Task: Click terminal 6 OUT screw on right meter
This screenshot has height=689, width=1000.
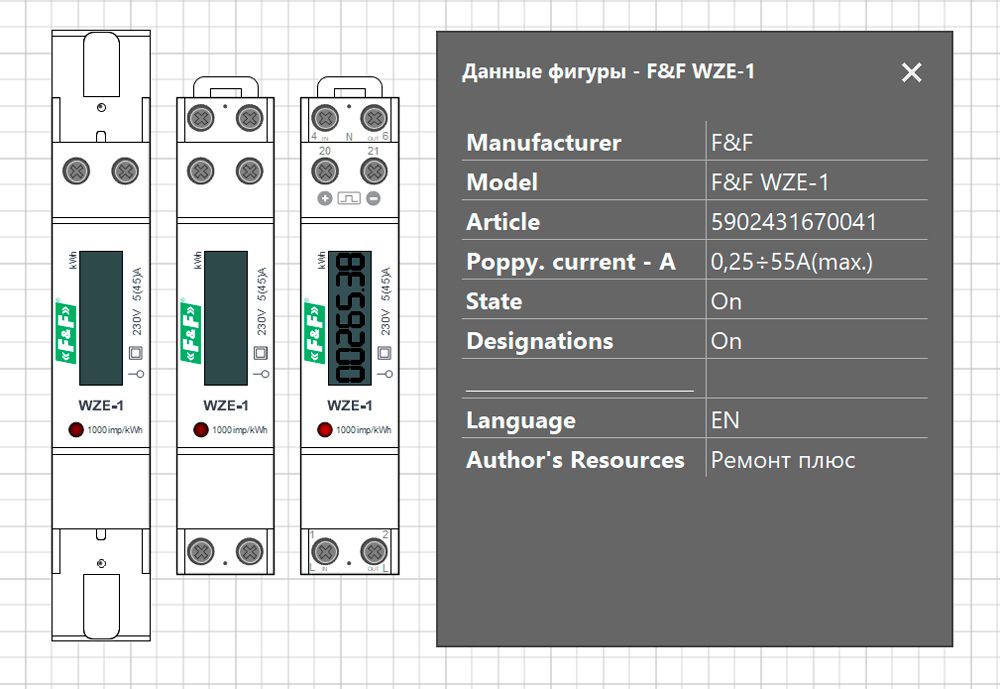Action: click(x=374, y=118)
